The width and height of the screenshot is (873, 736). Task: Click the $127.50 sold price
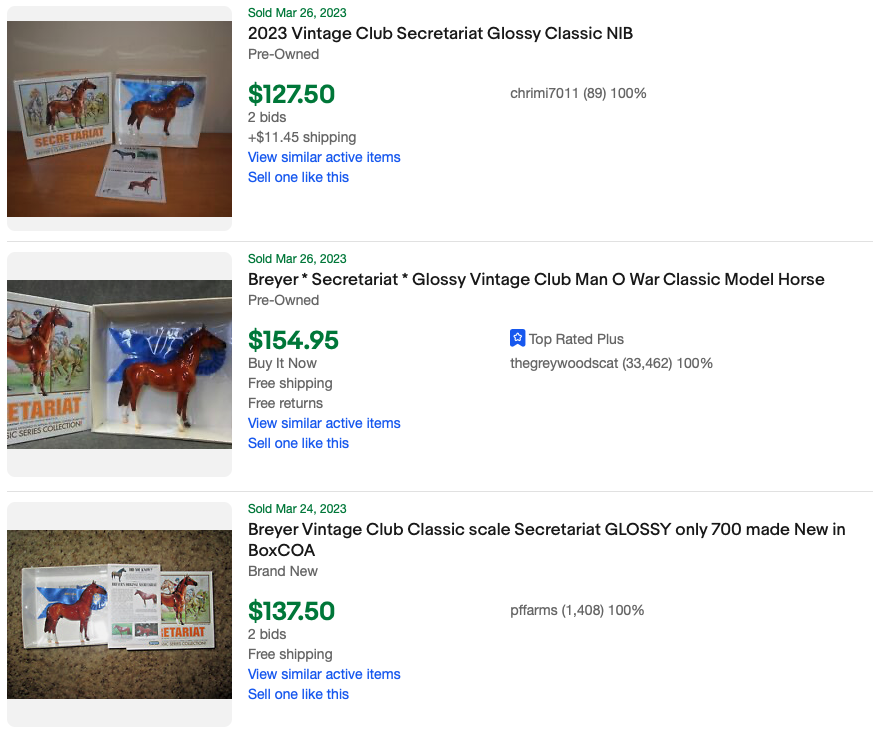coord(291,95)
